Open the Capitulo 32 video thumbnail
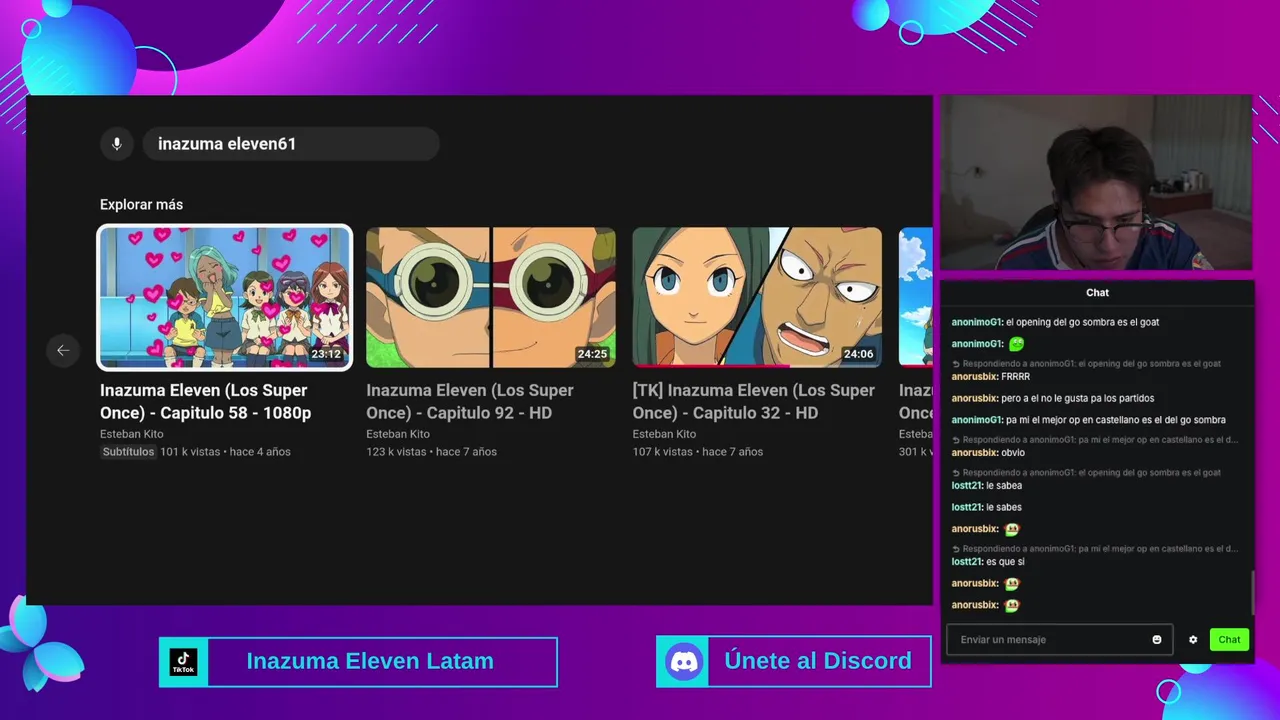The width and height of the screenshot is (1280, 720). point(757,297)
